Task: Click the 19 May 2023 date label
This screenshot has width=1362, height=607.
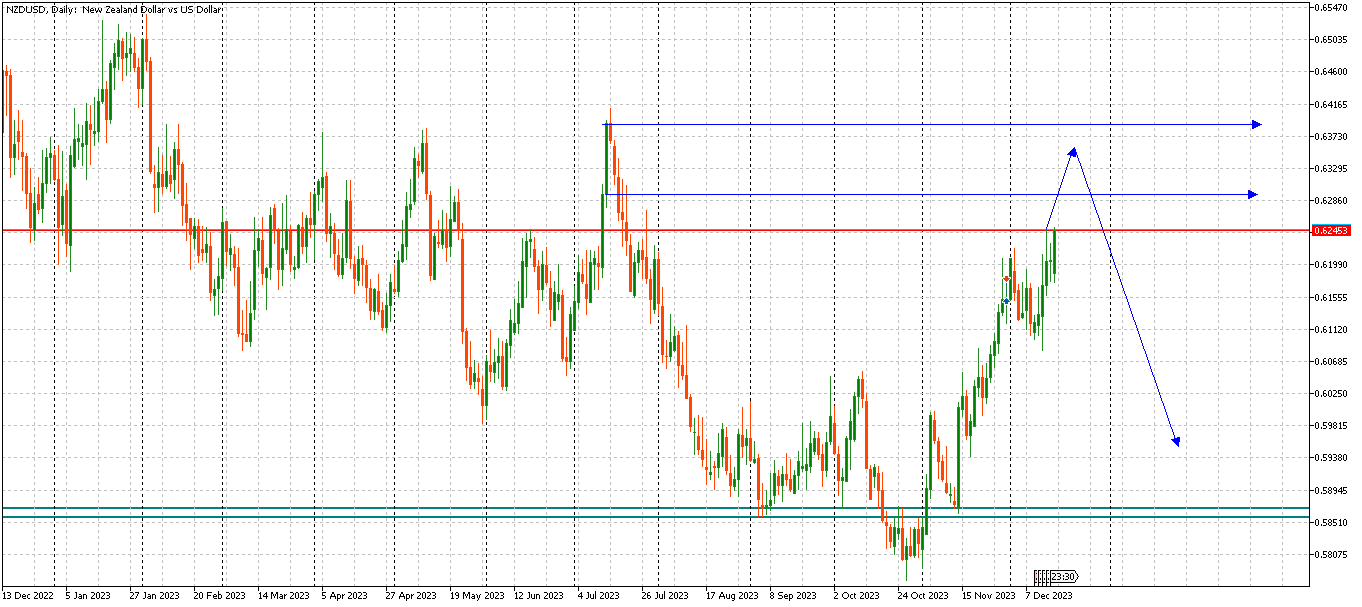Action: coord(475,595)
